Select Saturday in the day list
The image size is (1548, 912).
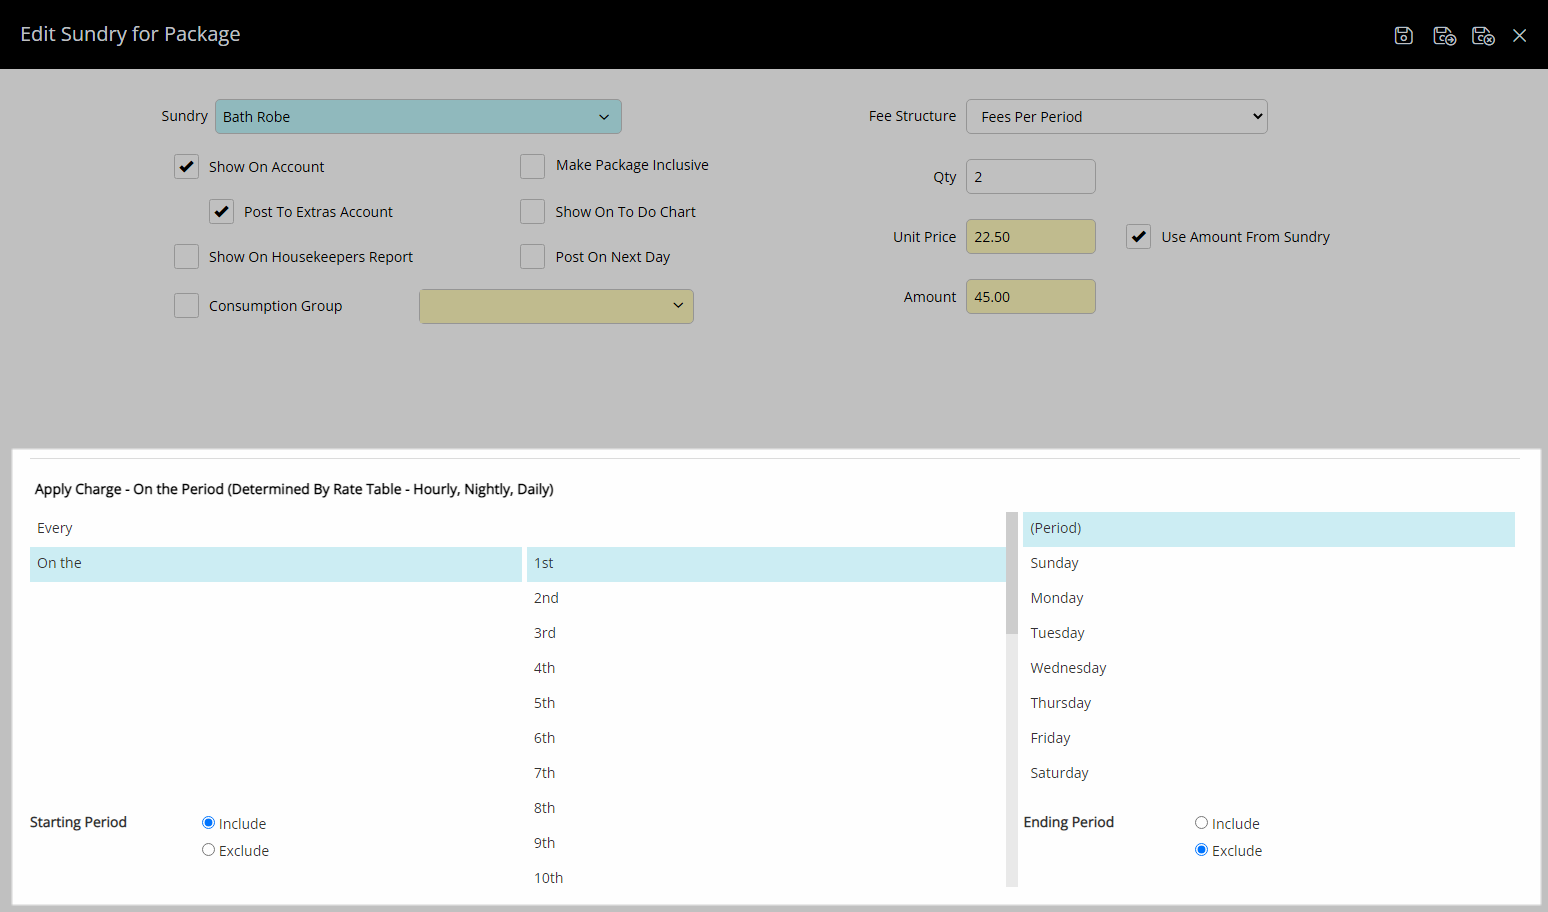point(1269,774)
